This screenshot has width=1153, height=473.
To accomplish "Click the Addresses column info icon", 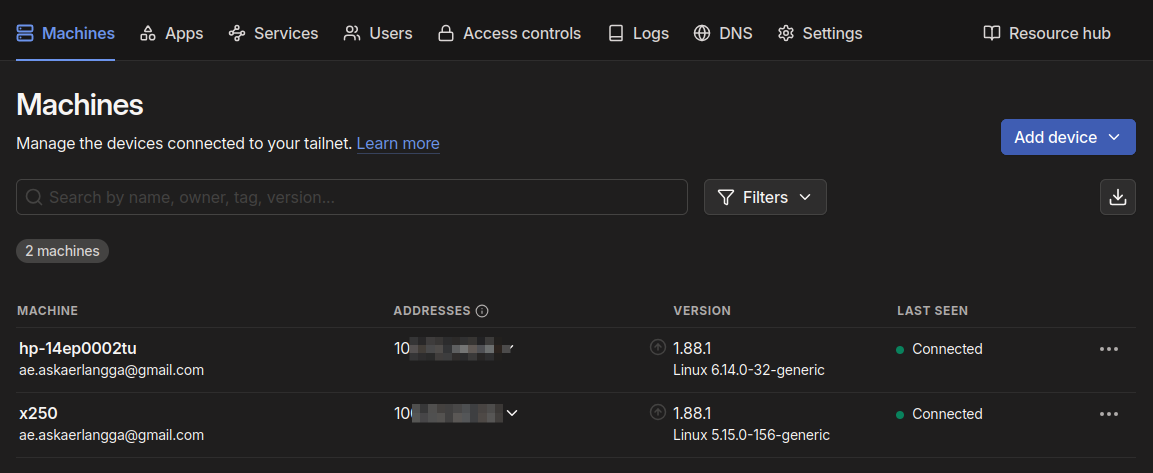I will 482,311.
